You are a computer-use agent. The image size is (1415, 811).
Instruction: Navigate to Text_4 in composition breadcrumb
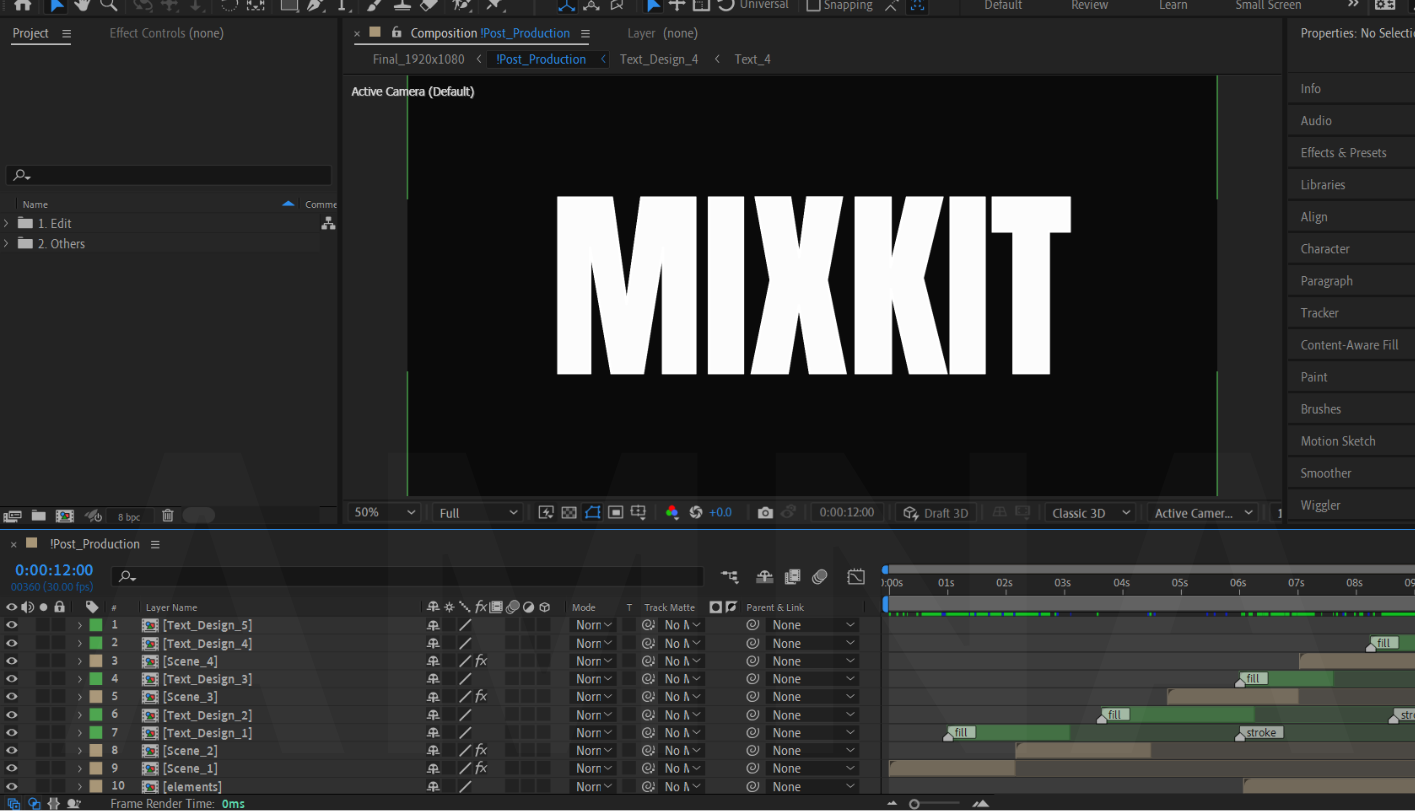click(752, 59)
